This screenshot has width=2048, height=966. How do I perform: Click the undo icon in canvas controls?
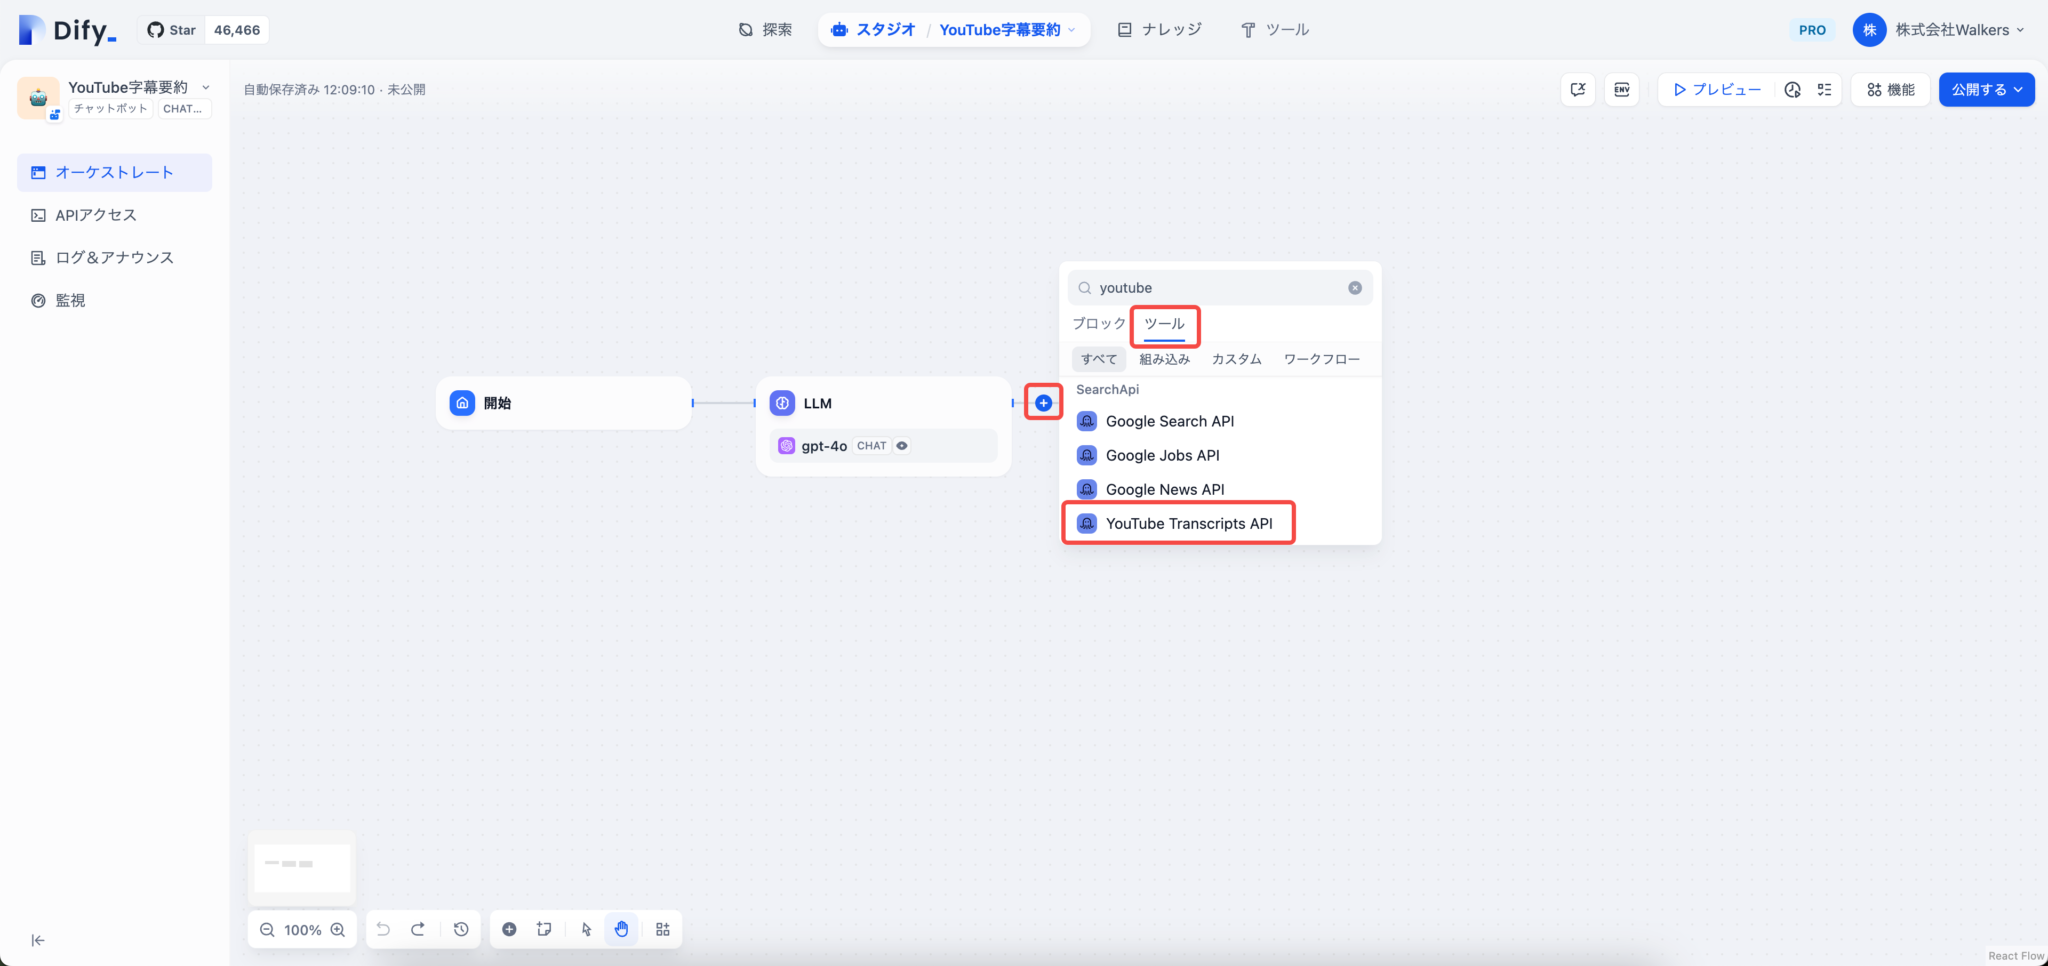click(x=383, y=929)
